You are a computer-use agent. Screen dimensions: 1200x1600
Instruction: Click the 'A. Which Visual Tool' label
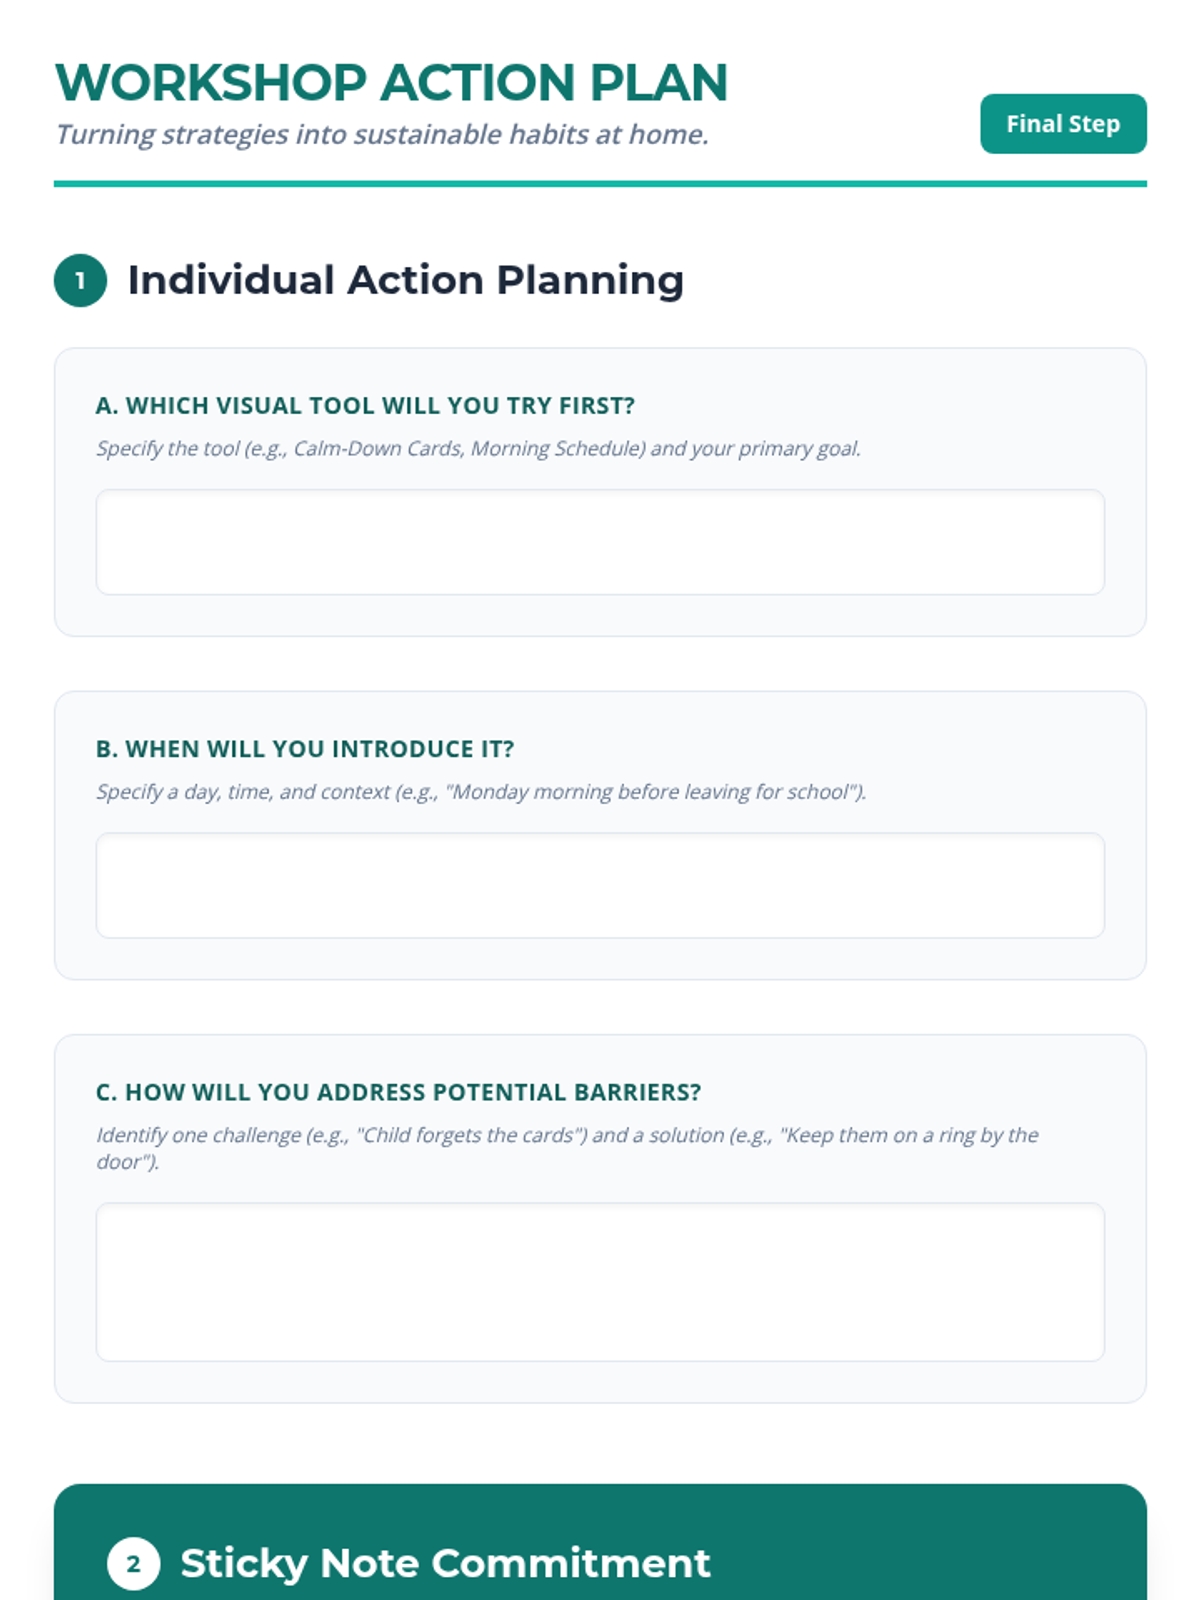point(365,406)
